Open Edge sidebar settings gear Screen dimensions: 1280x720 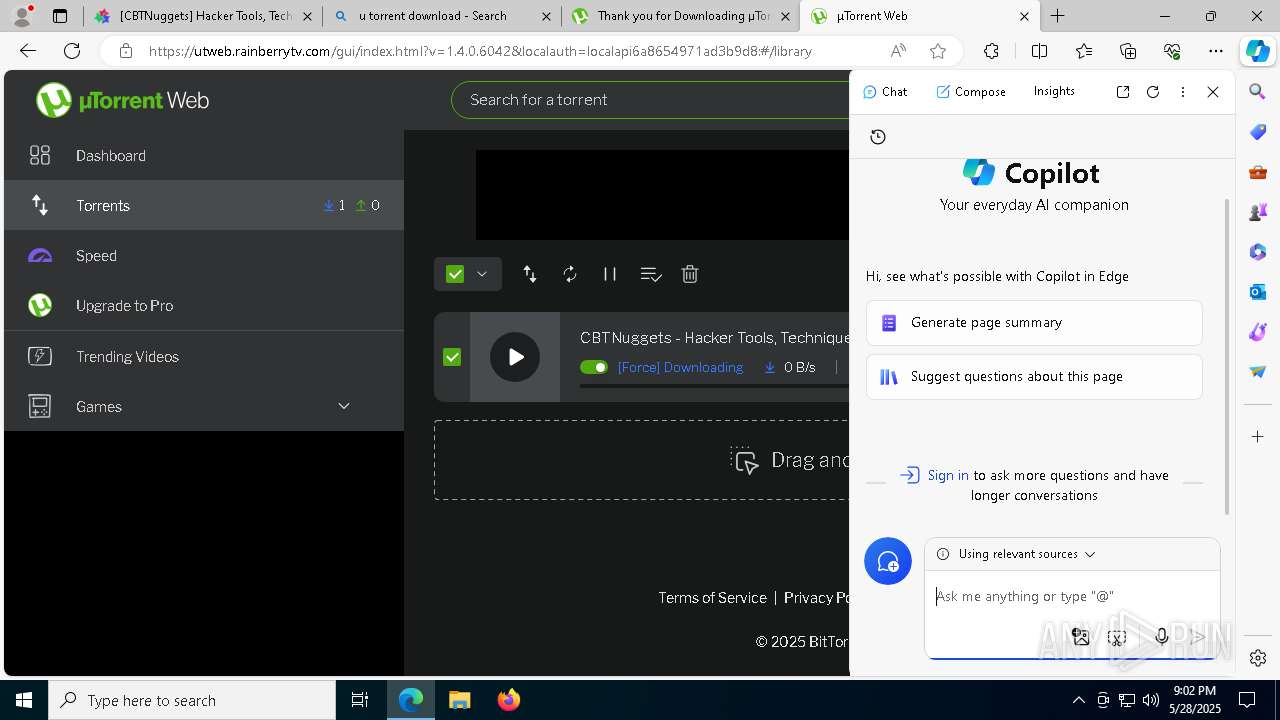(1258, 658)
